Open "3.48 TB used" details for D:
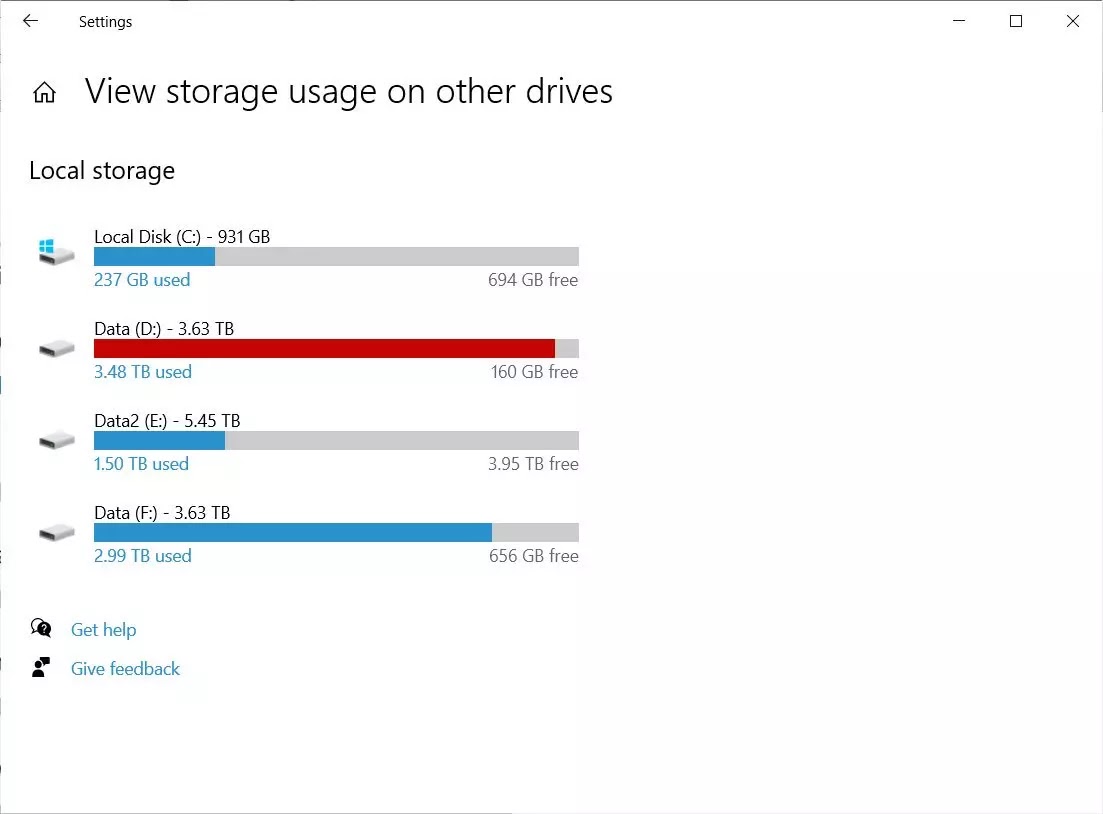 click(x=142, y=372)
